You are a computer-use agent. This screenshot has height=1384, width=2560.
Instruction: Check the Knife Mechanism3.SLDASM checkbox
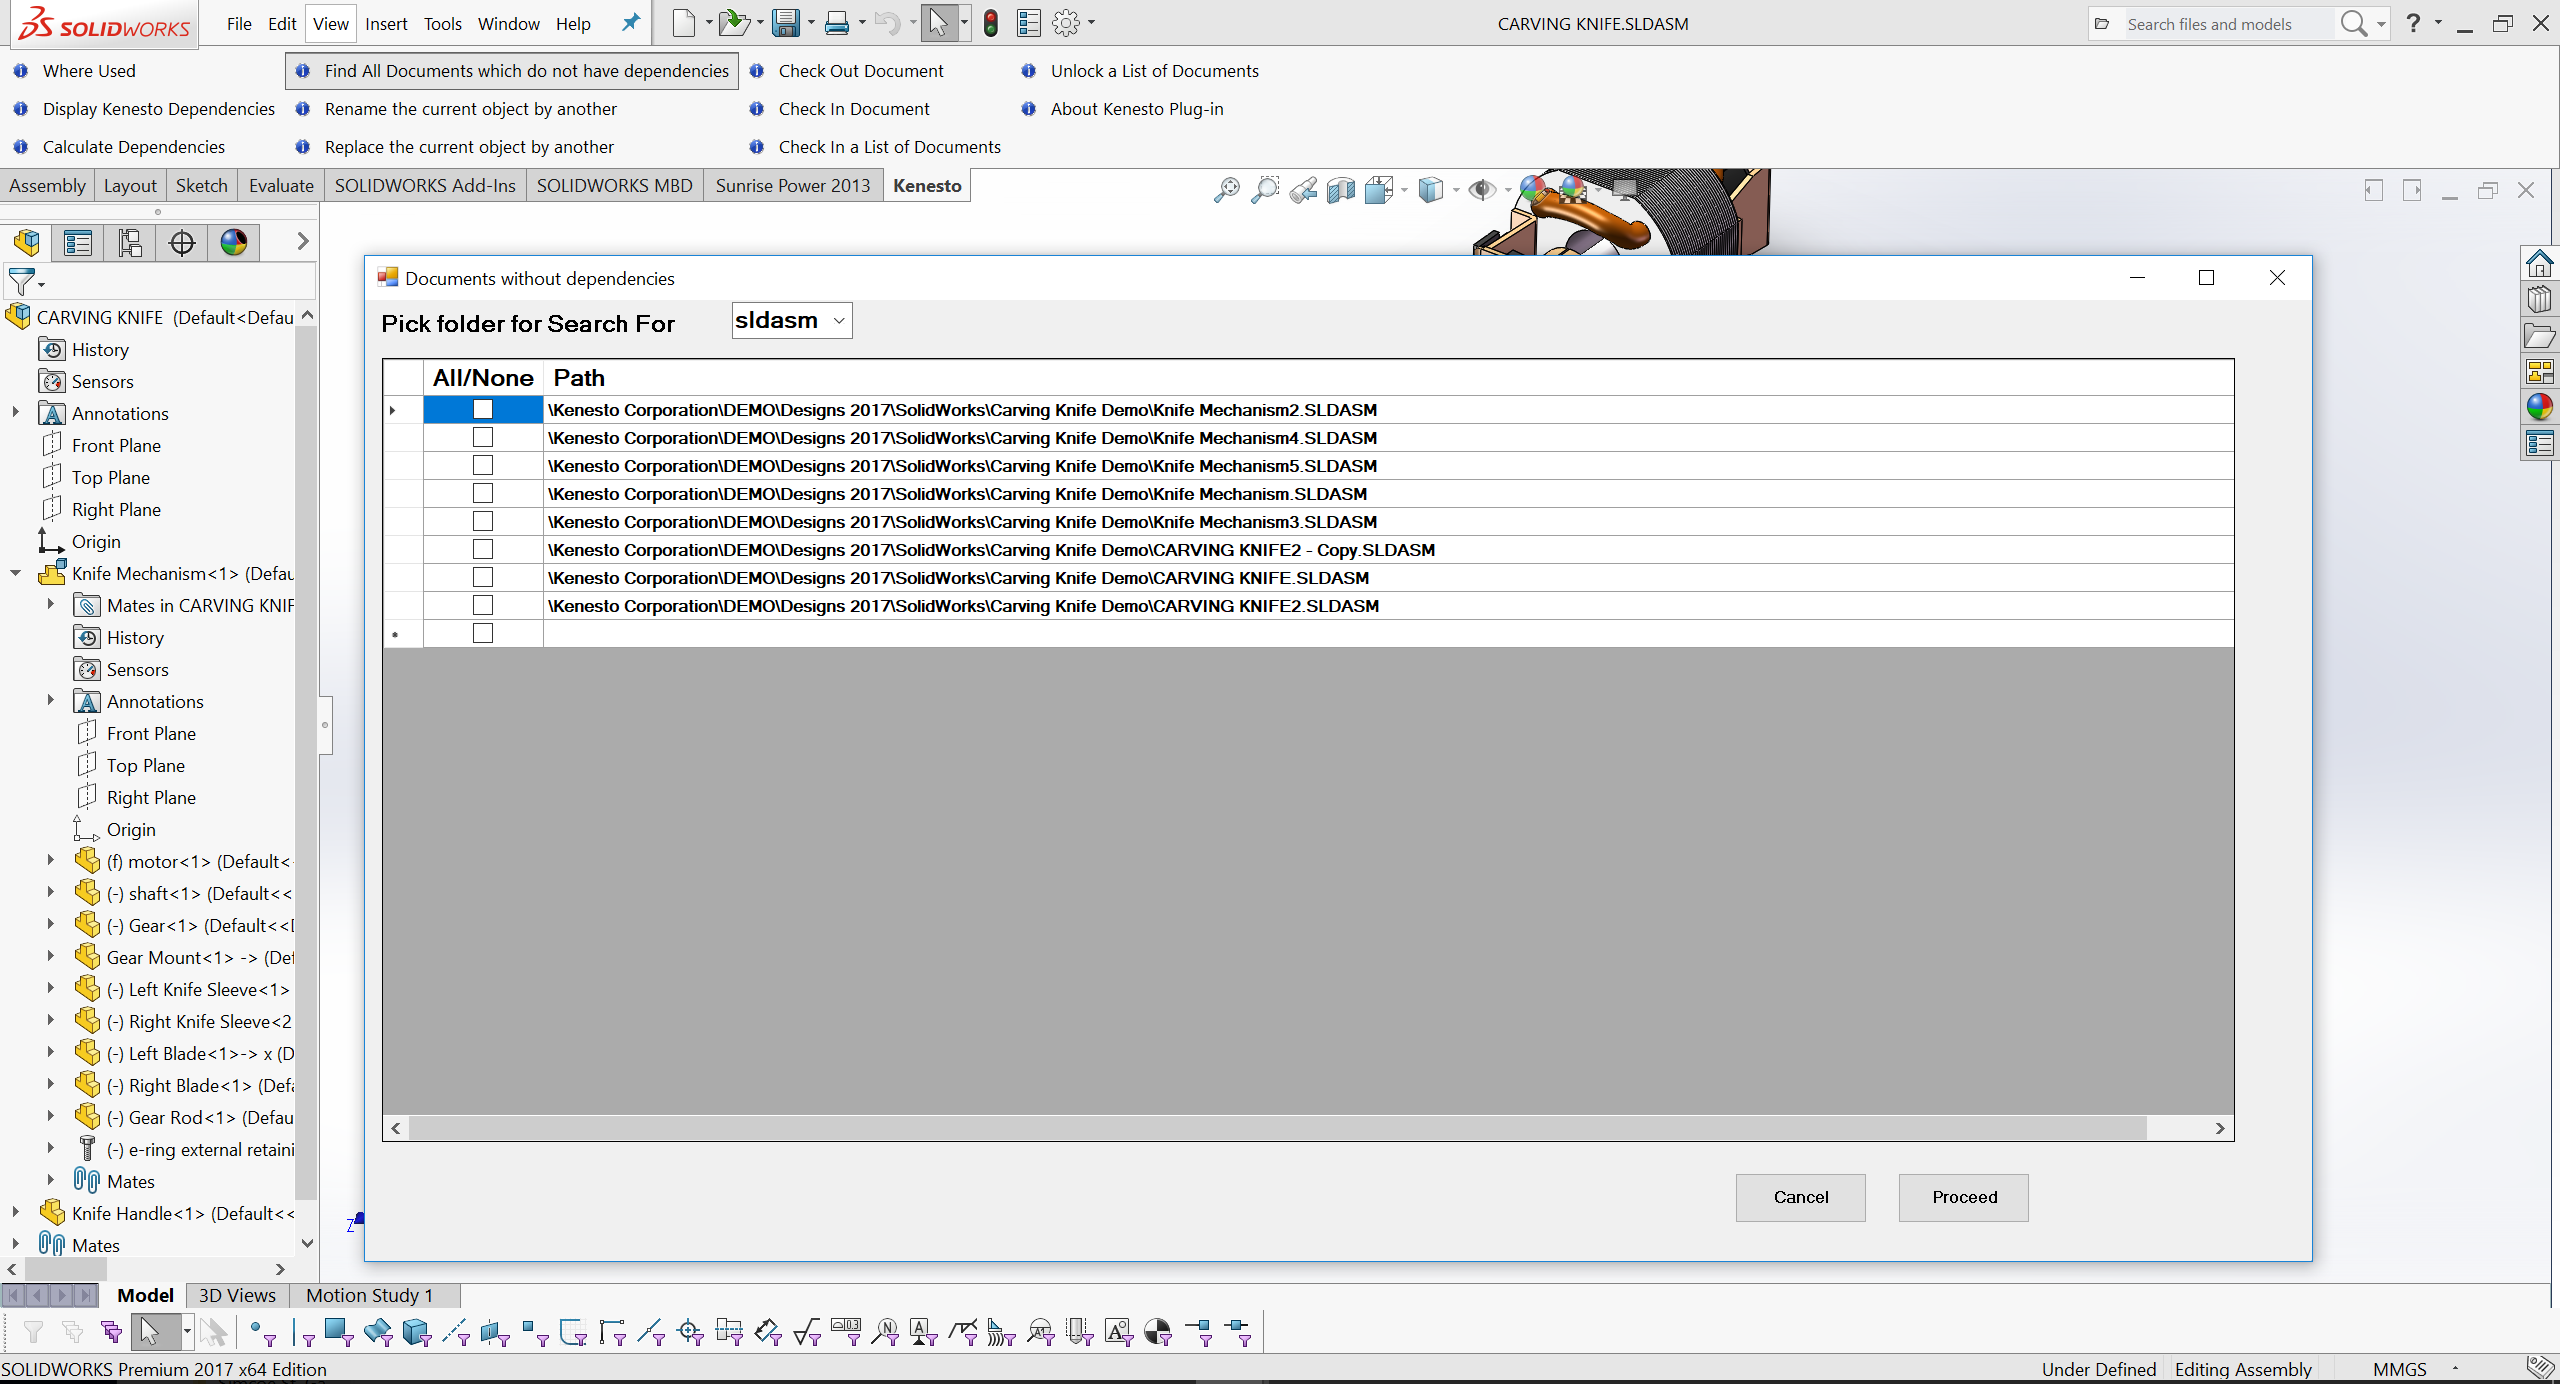483,521
